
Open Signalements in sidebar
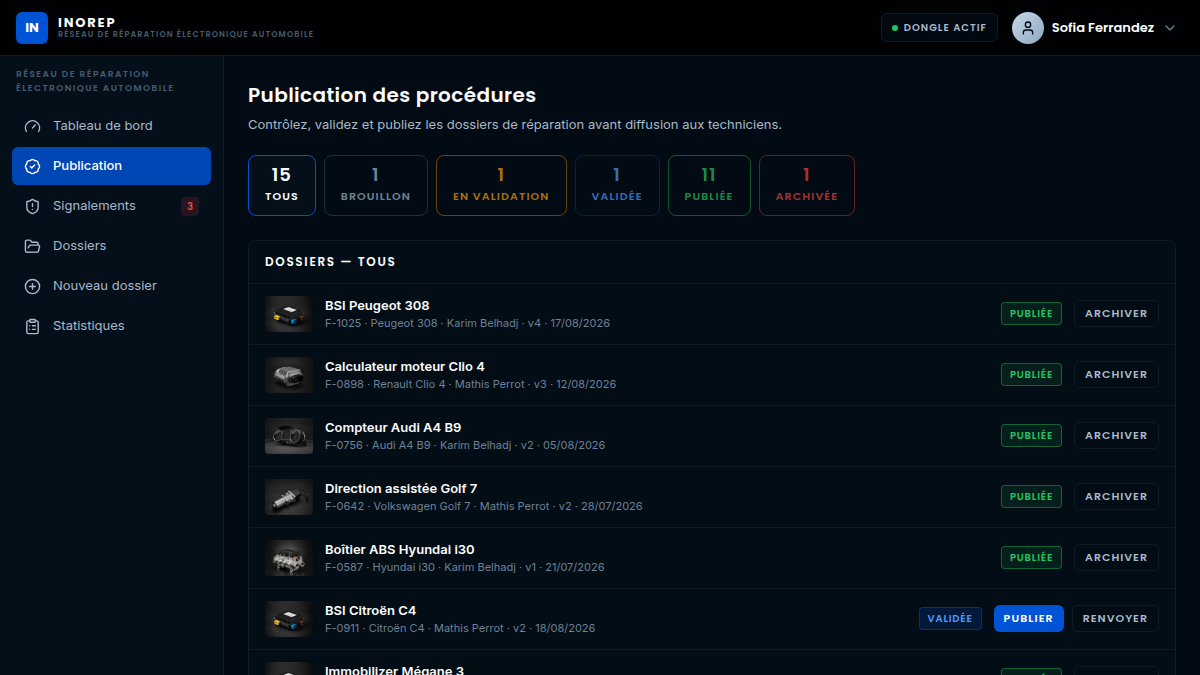[111, 206]
